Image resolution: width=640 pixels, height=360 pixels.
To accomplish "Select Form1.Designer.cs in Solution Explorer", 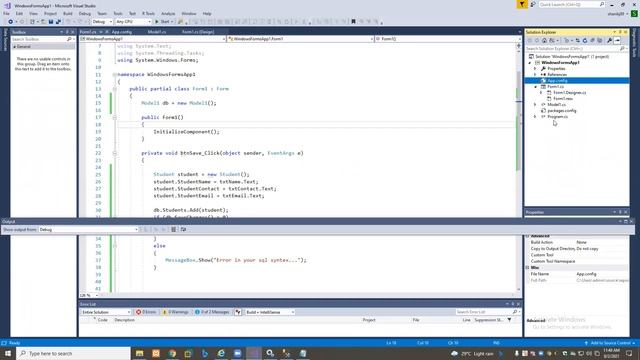I will pyautogui.click(x=569, y=93).
